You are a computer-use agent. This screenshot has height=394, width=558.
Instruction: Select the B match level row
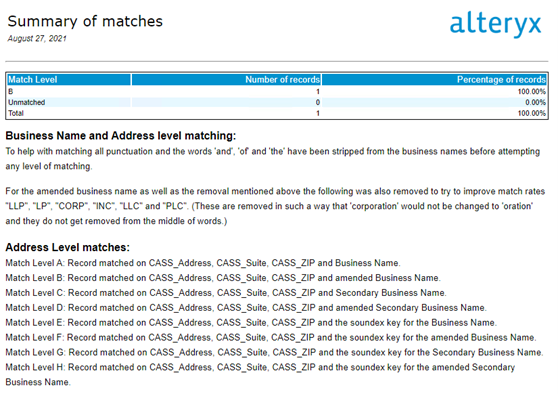coord(277,91)
